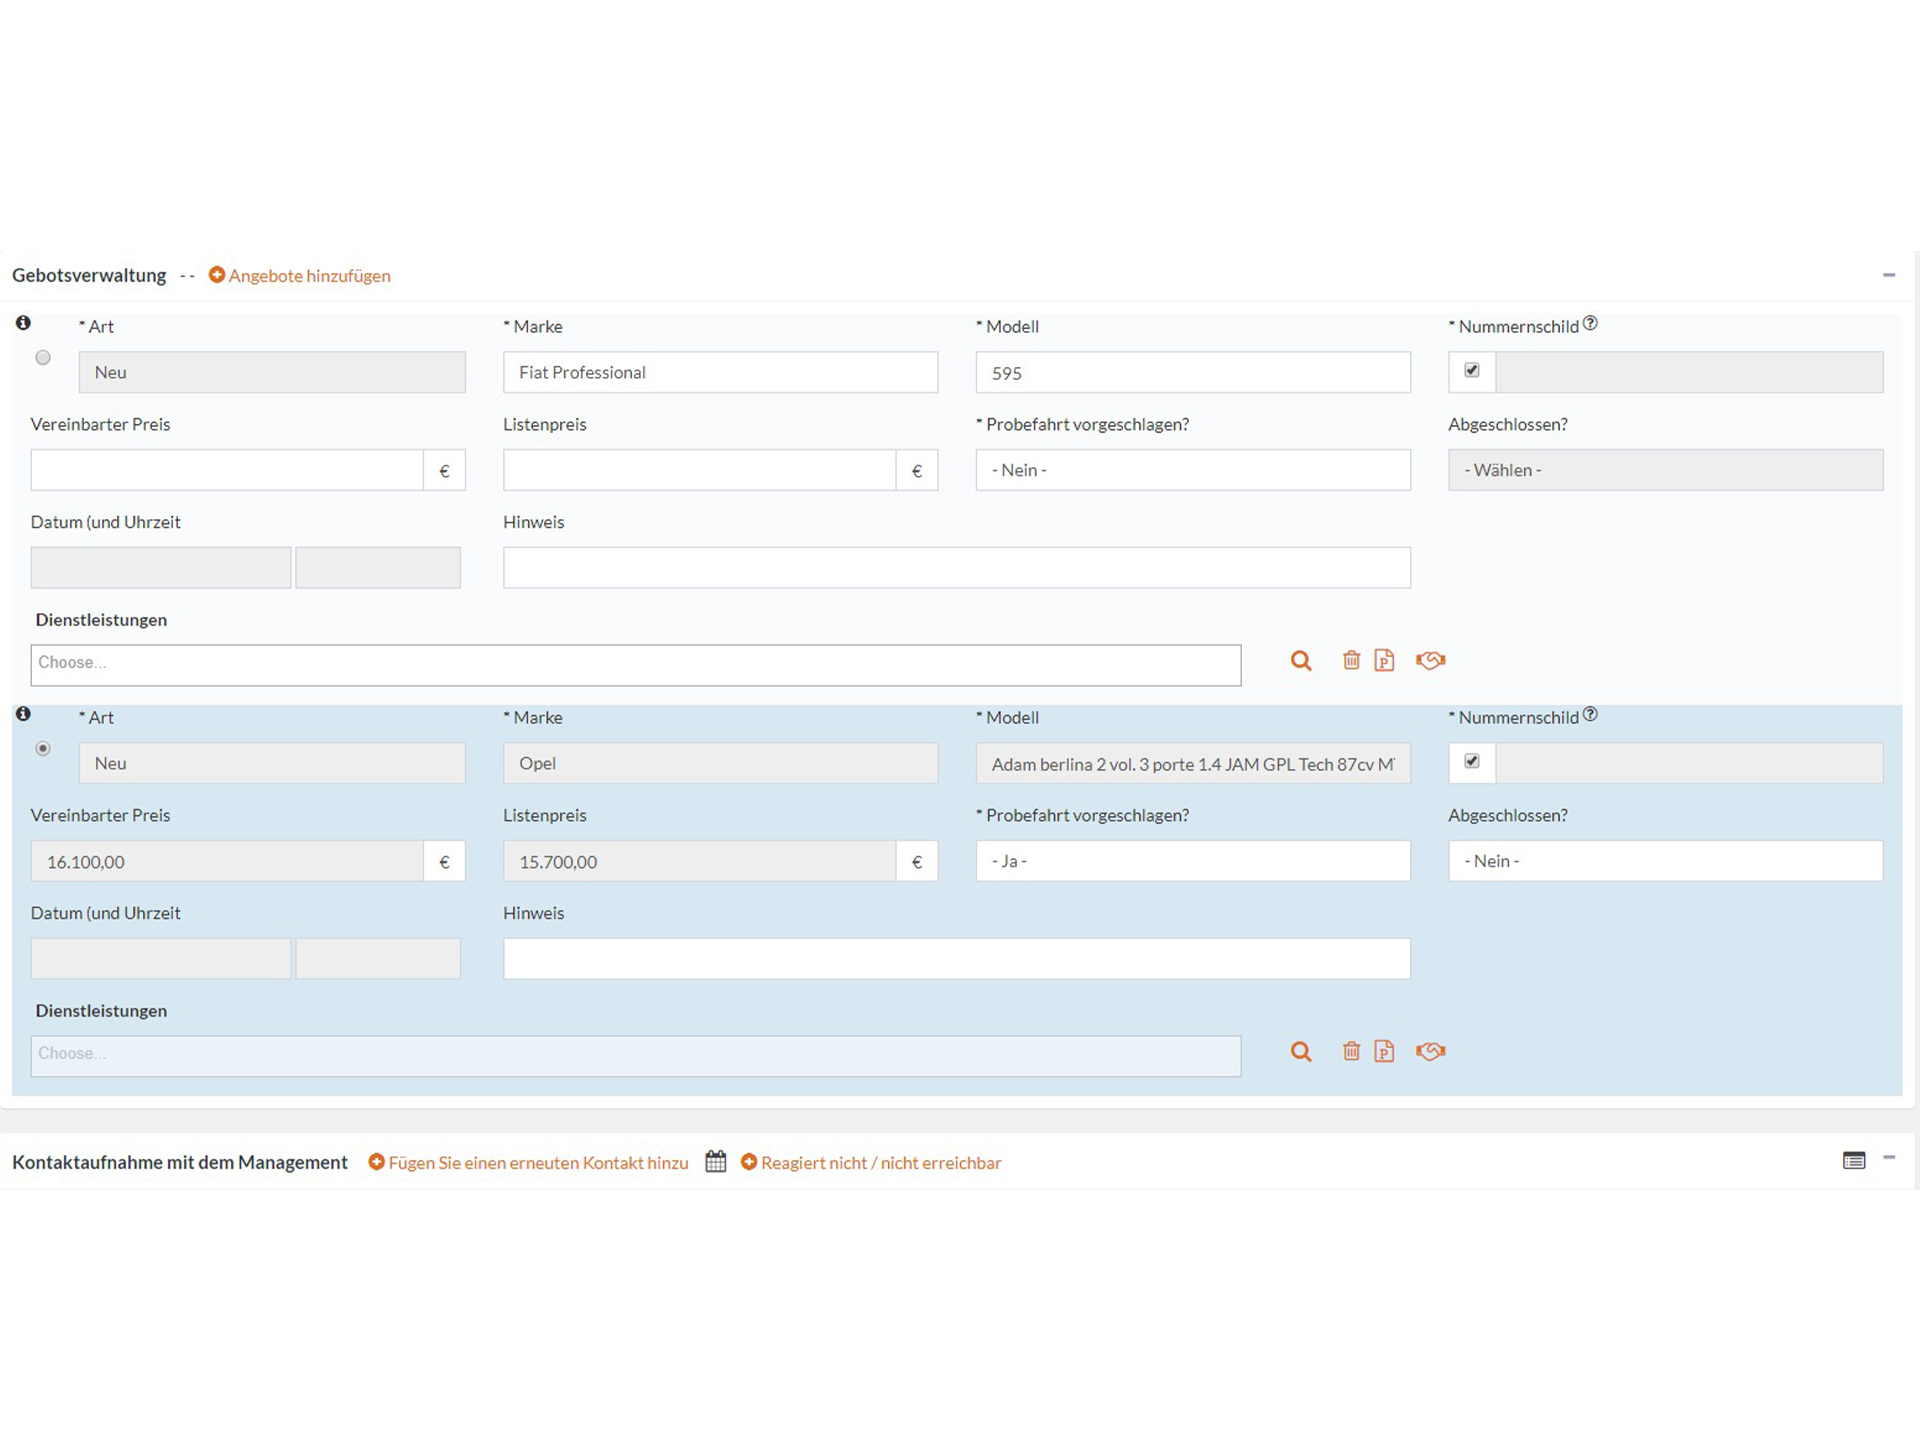The image size is (1920, 1440).
Task: Select radio button for Fiat Professional offer
Action: pyautogui.click(x=43, y=358)
